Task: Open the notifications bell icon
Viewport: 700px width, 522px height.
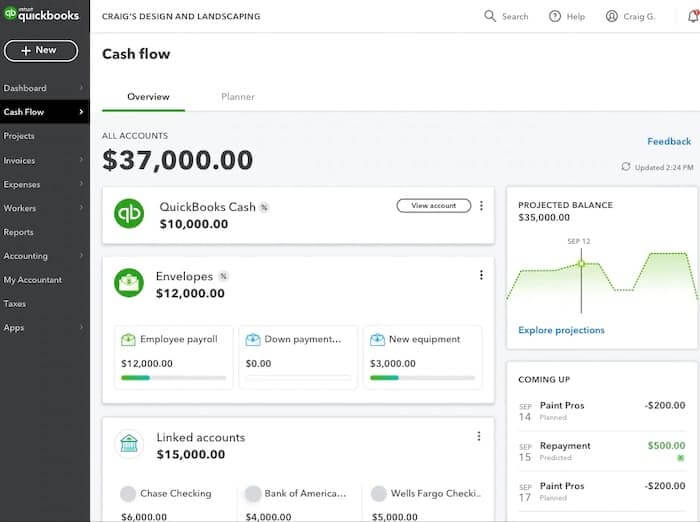Action: [x=693, y=16]
